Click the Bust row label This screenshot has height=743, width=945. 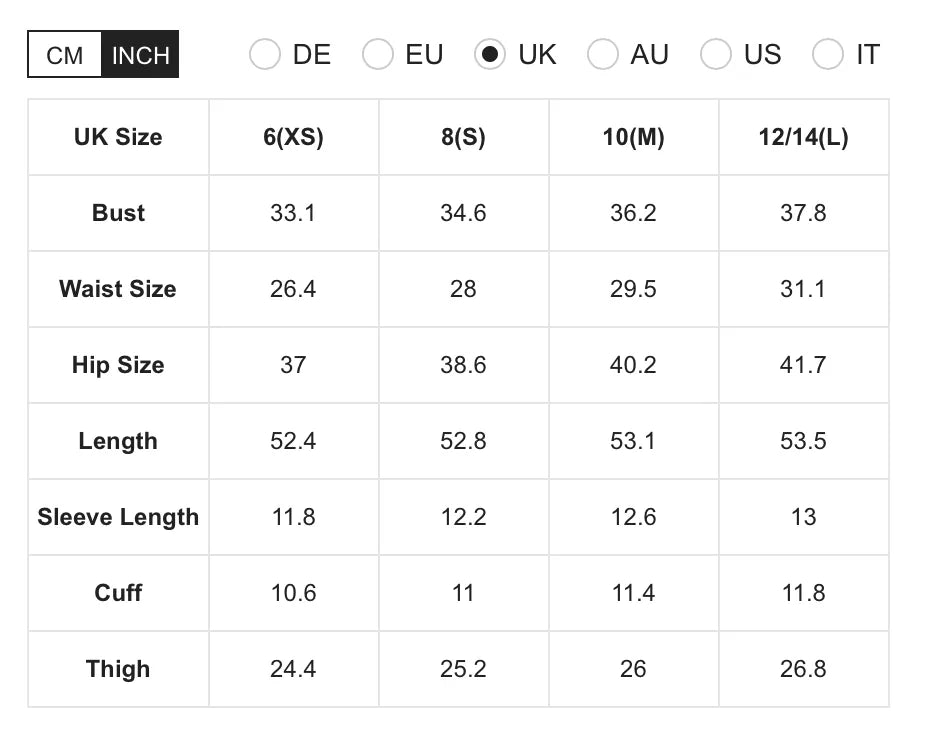pyautogui.click(x=117, y=213)
